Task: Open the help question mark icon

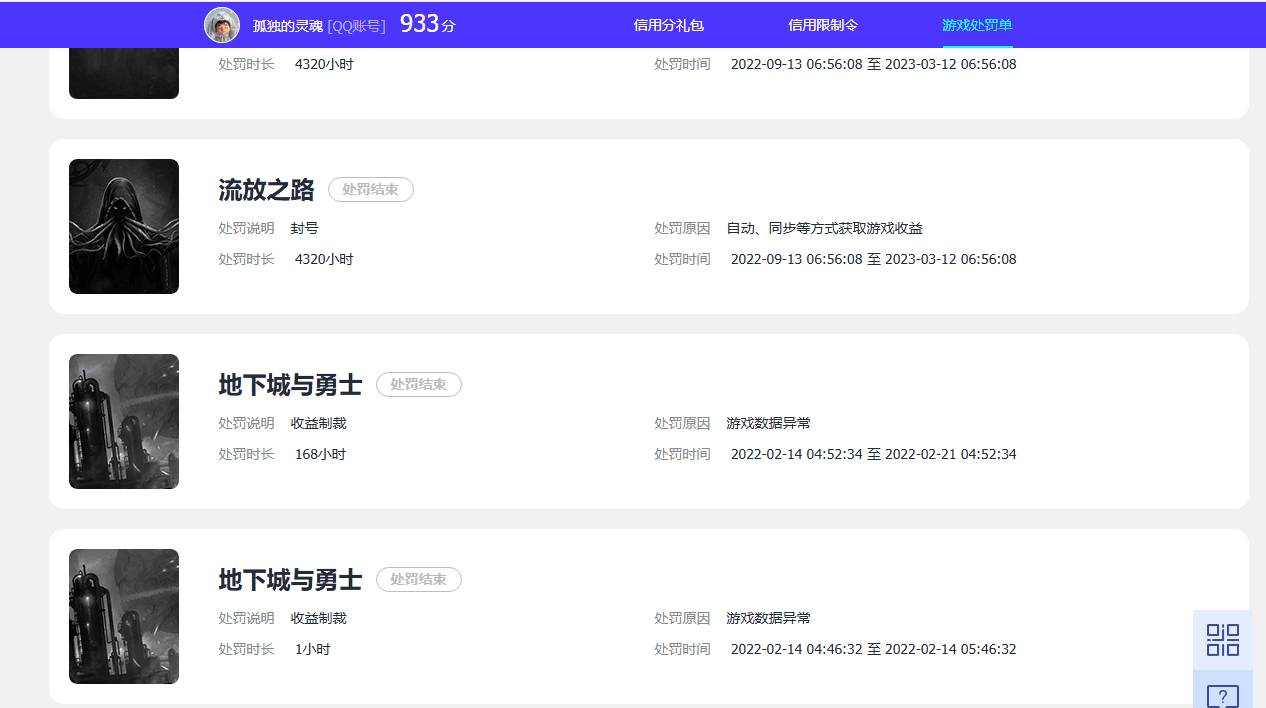Action: pos(1222,695)
